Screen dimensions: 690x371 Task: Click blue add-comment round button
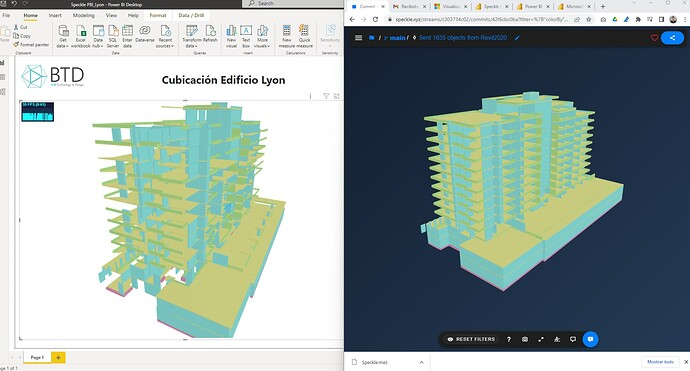pyautogui.click(x=591, y=339)
